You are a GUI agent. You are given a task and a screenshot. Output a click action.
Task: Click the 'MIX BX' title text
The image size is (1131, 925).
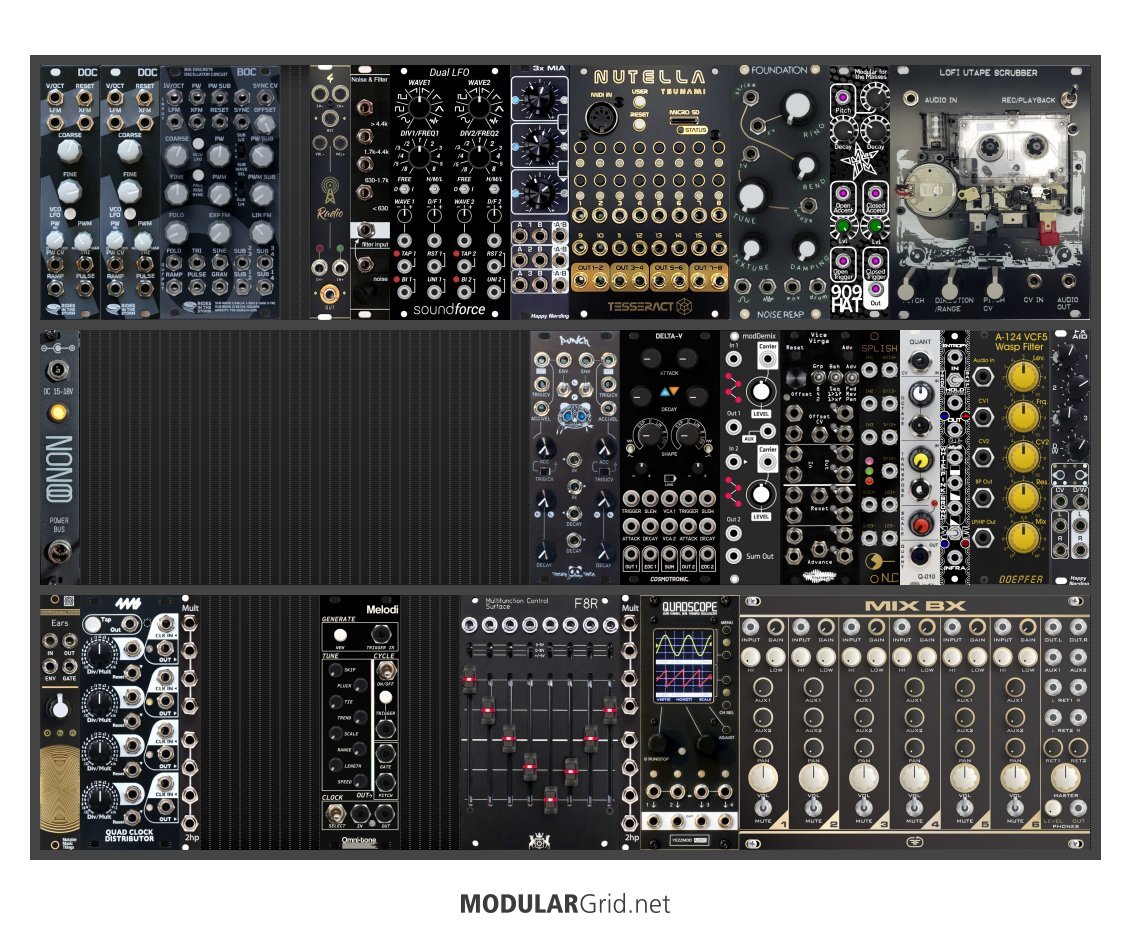[915, 606]
